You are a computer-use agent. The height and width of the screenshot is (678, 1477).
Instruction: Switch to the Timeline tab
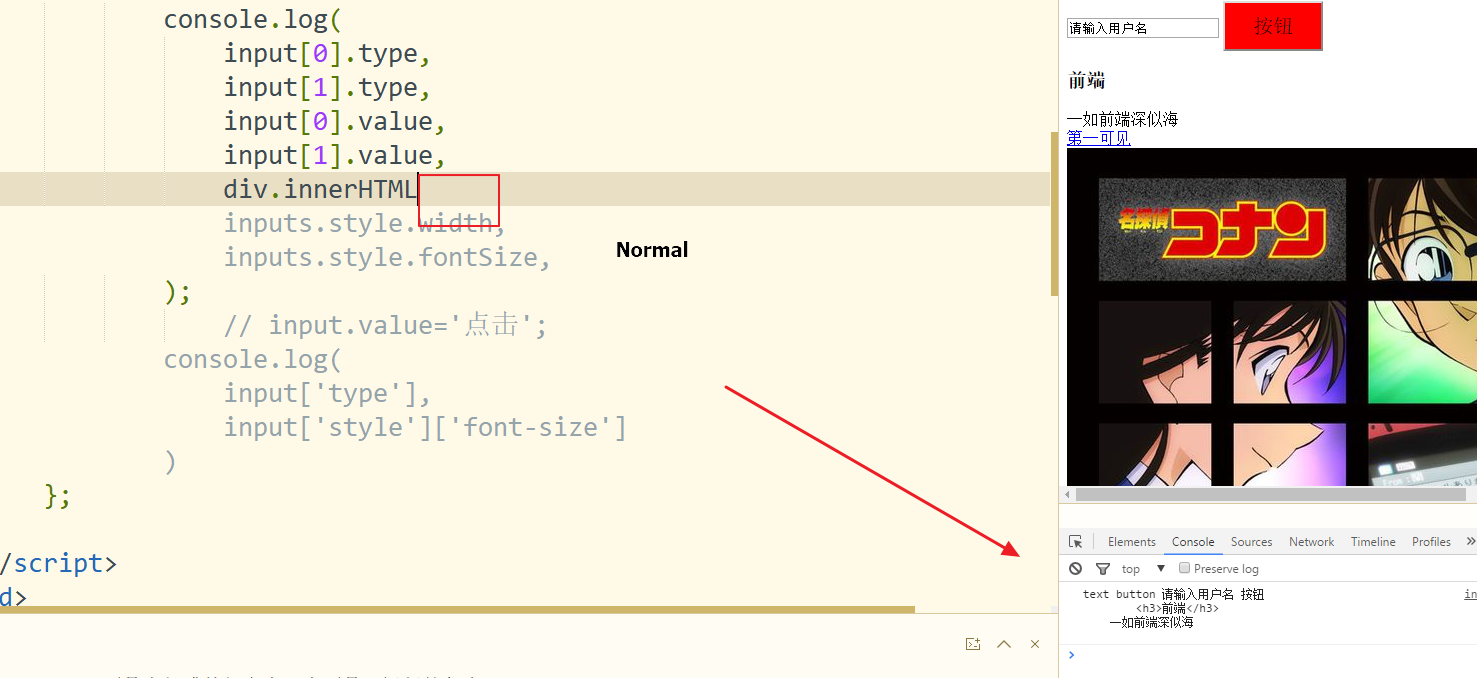tap(1373, 542)
